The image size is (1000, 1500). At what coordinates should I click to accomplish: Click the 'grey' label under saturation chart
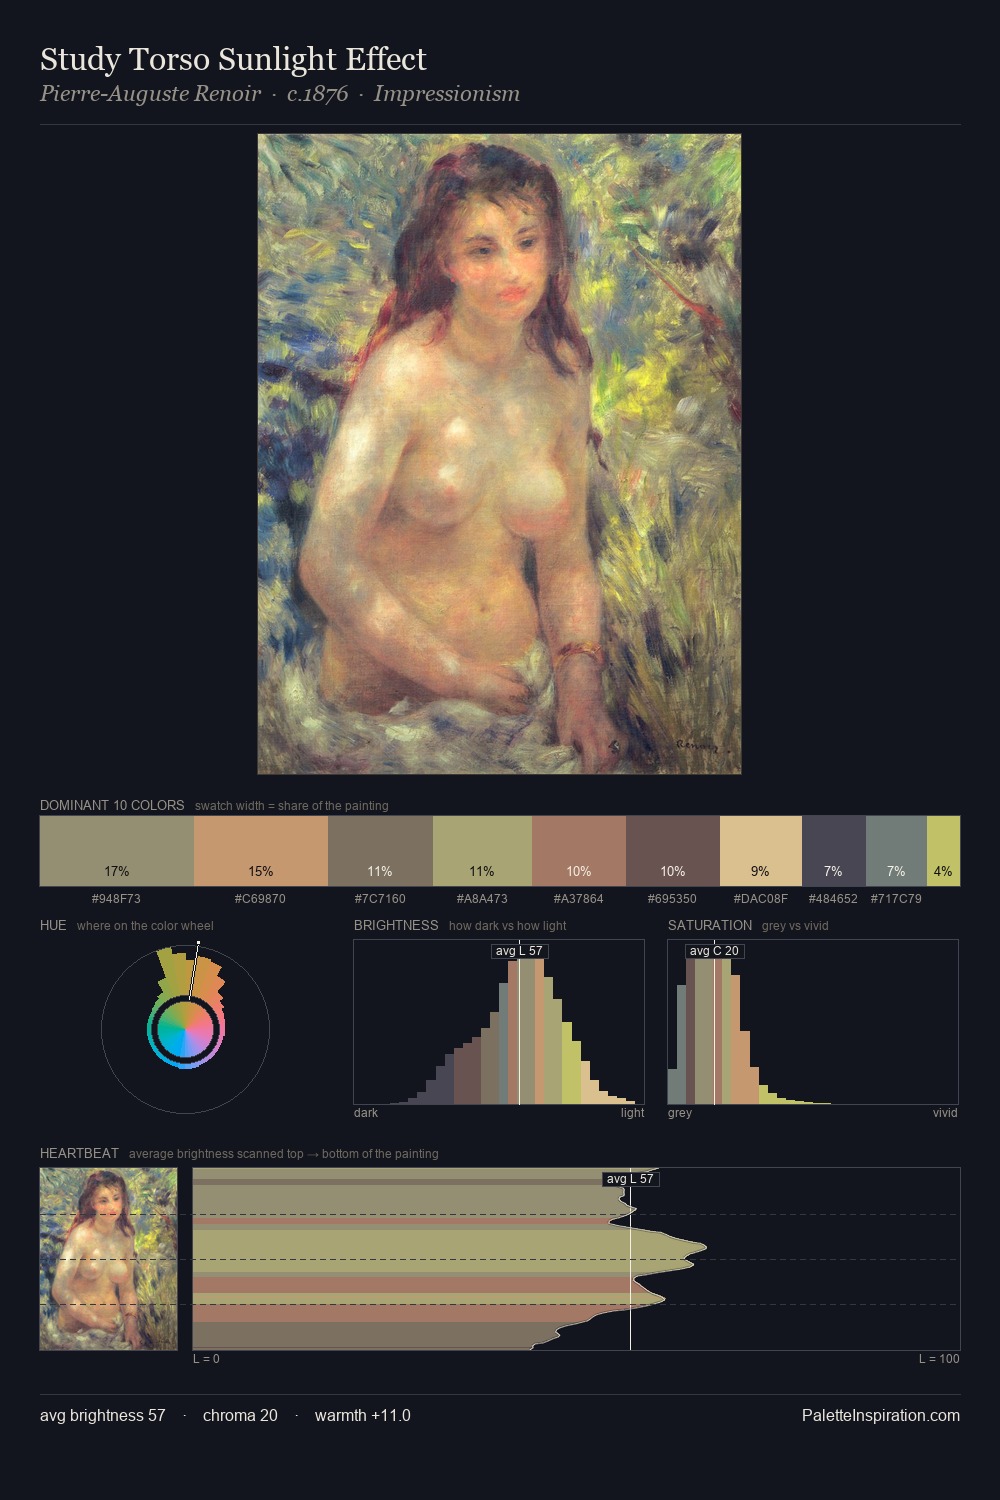pos(680,1113)
